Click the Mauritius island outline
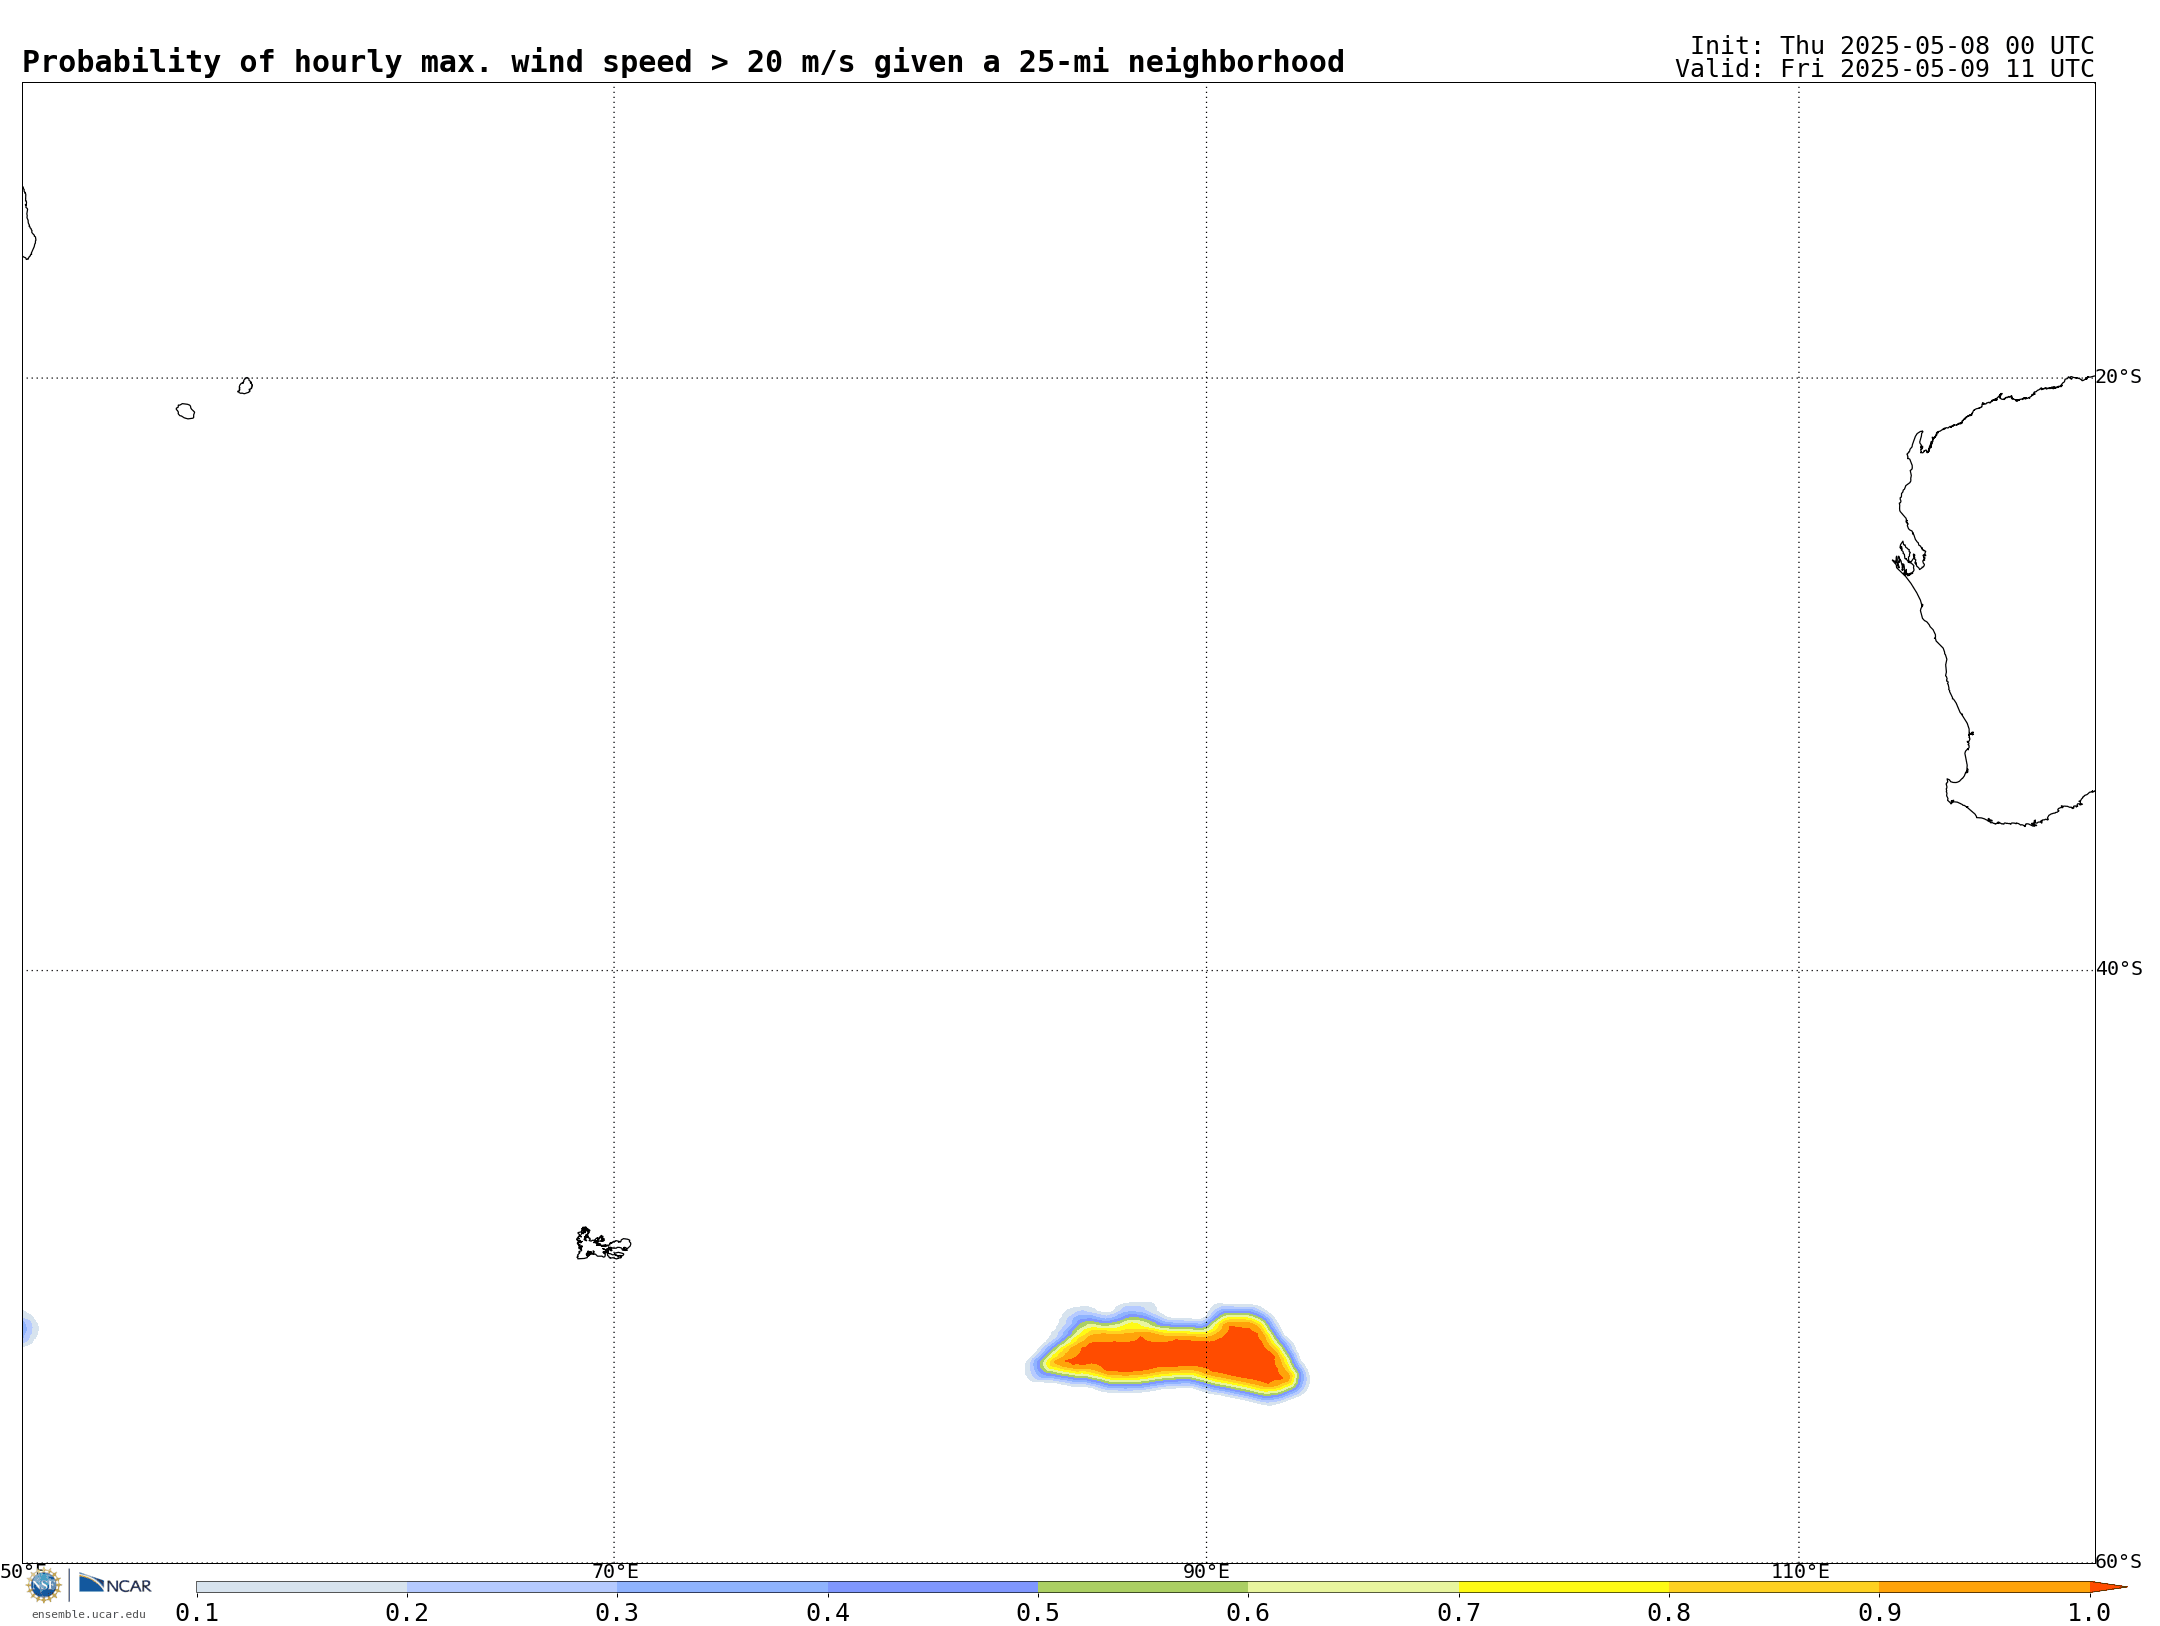2160x1626 pixels. coord(245,386)
